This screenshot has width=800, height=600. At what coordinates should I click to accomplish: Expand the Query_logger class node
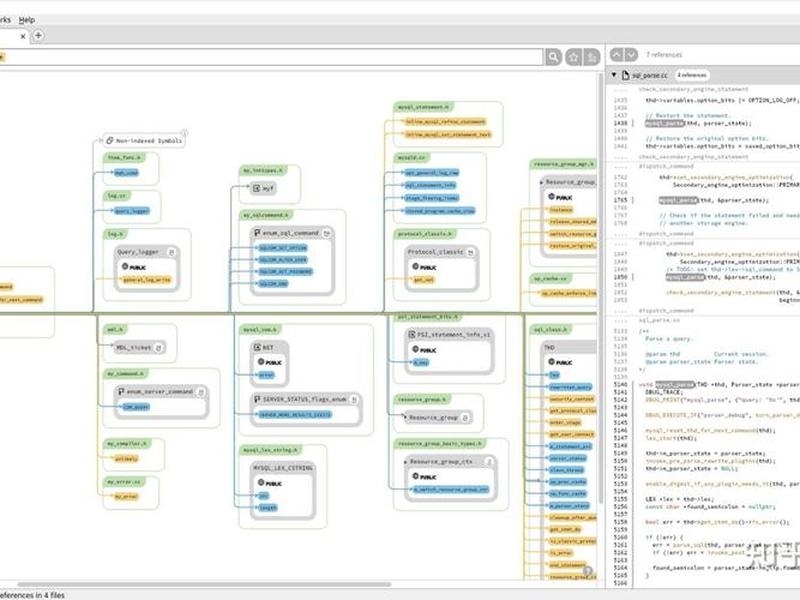tap(171, 252)
